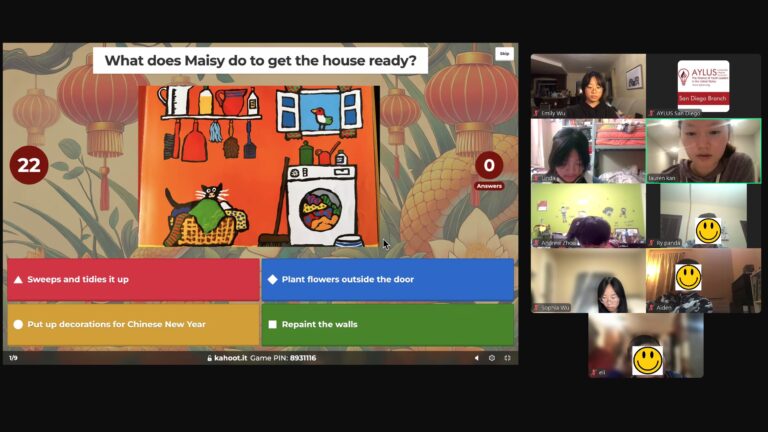Click the triangle shape on the red answer
Screen dimensions: 768x432
(18, 280)
